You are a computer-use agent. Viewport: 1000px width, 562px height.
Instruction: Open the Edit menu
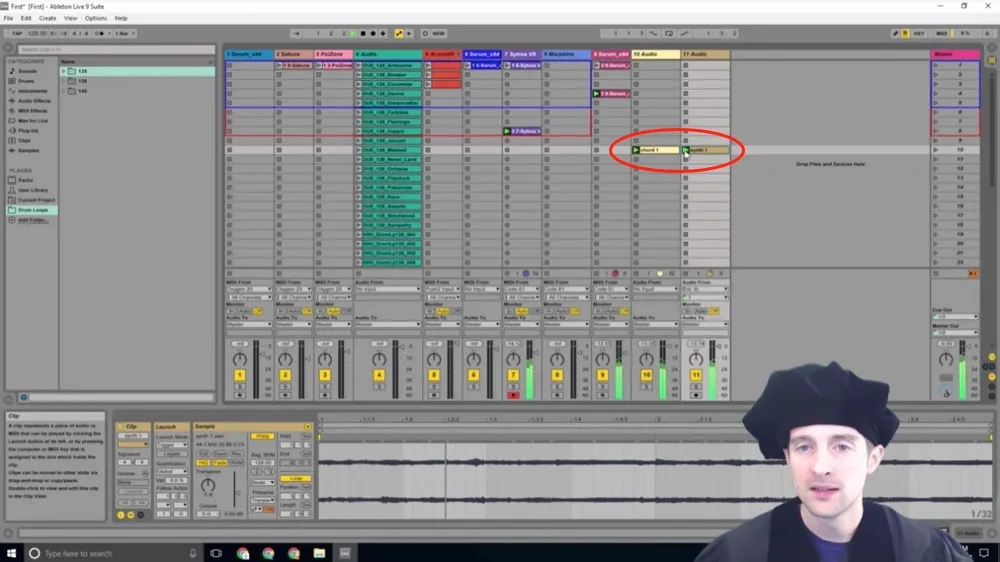pos(26,18)
